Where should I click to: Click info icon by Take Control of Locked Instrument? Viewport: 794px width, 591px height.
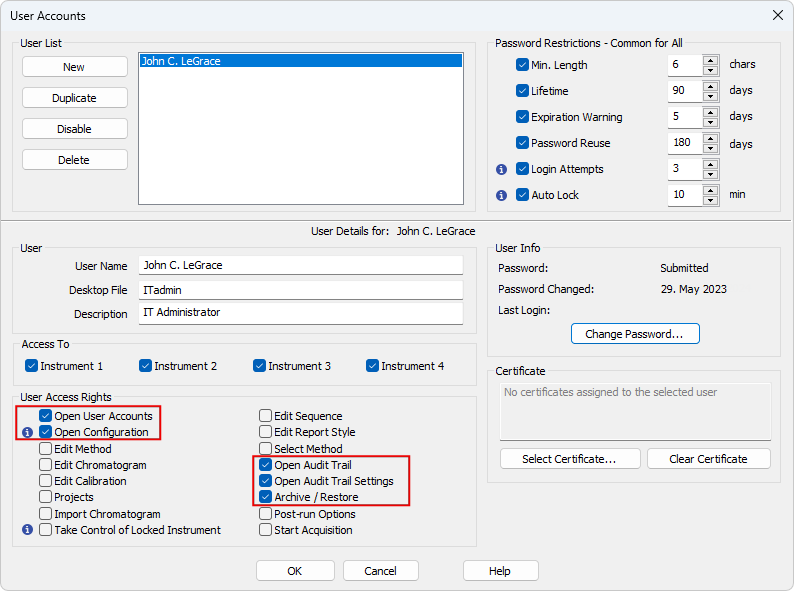[27, 530]
